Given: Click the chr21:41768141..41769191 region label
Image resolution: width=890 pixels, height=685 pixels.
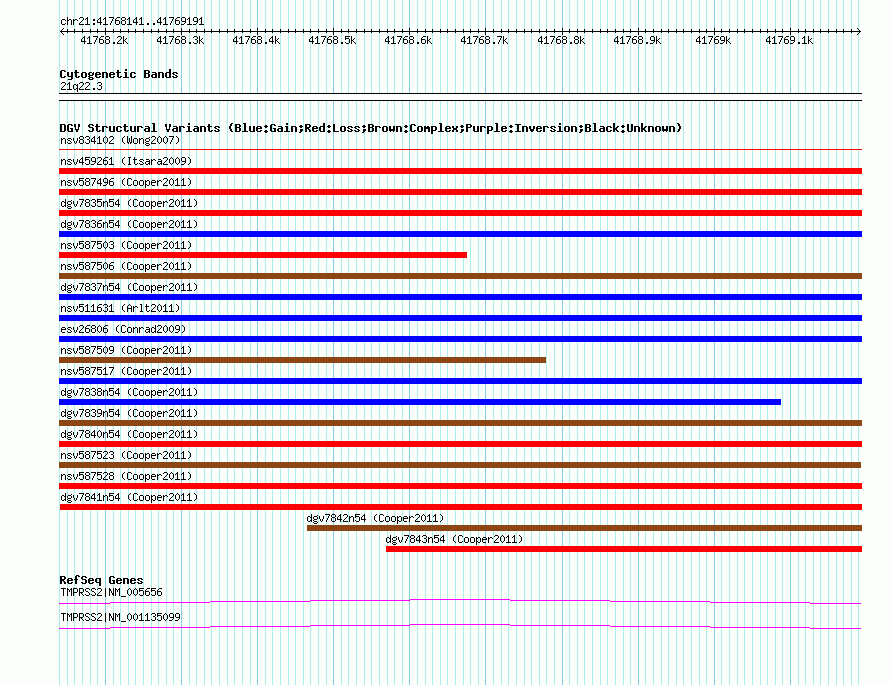Looking at the screenshot, I should click(x=132, y=21).
